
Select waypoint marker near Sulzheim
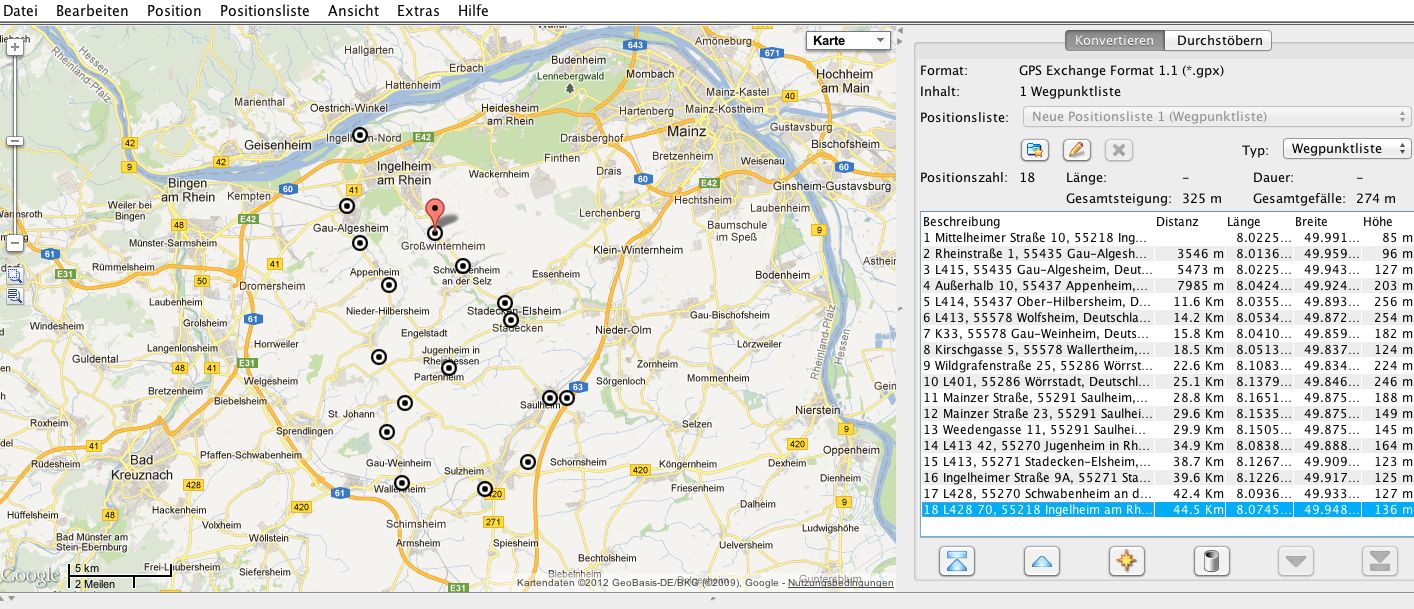pyautogui.click(x=485, y=489)
